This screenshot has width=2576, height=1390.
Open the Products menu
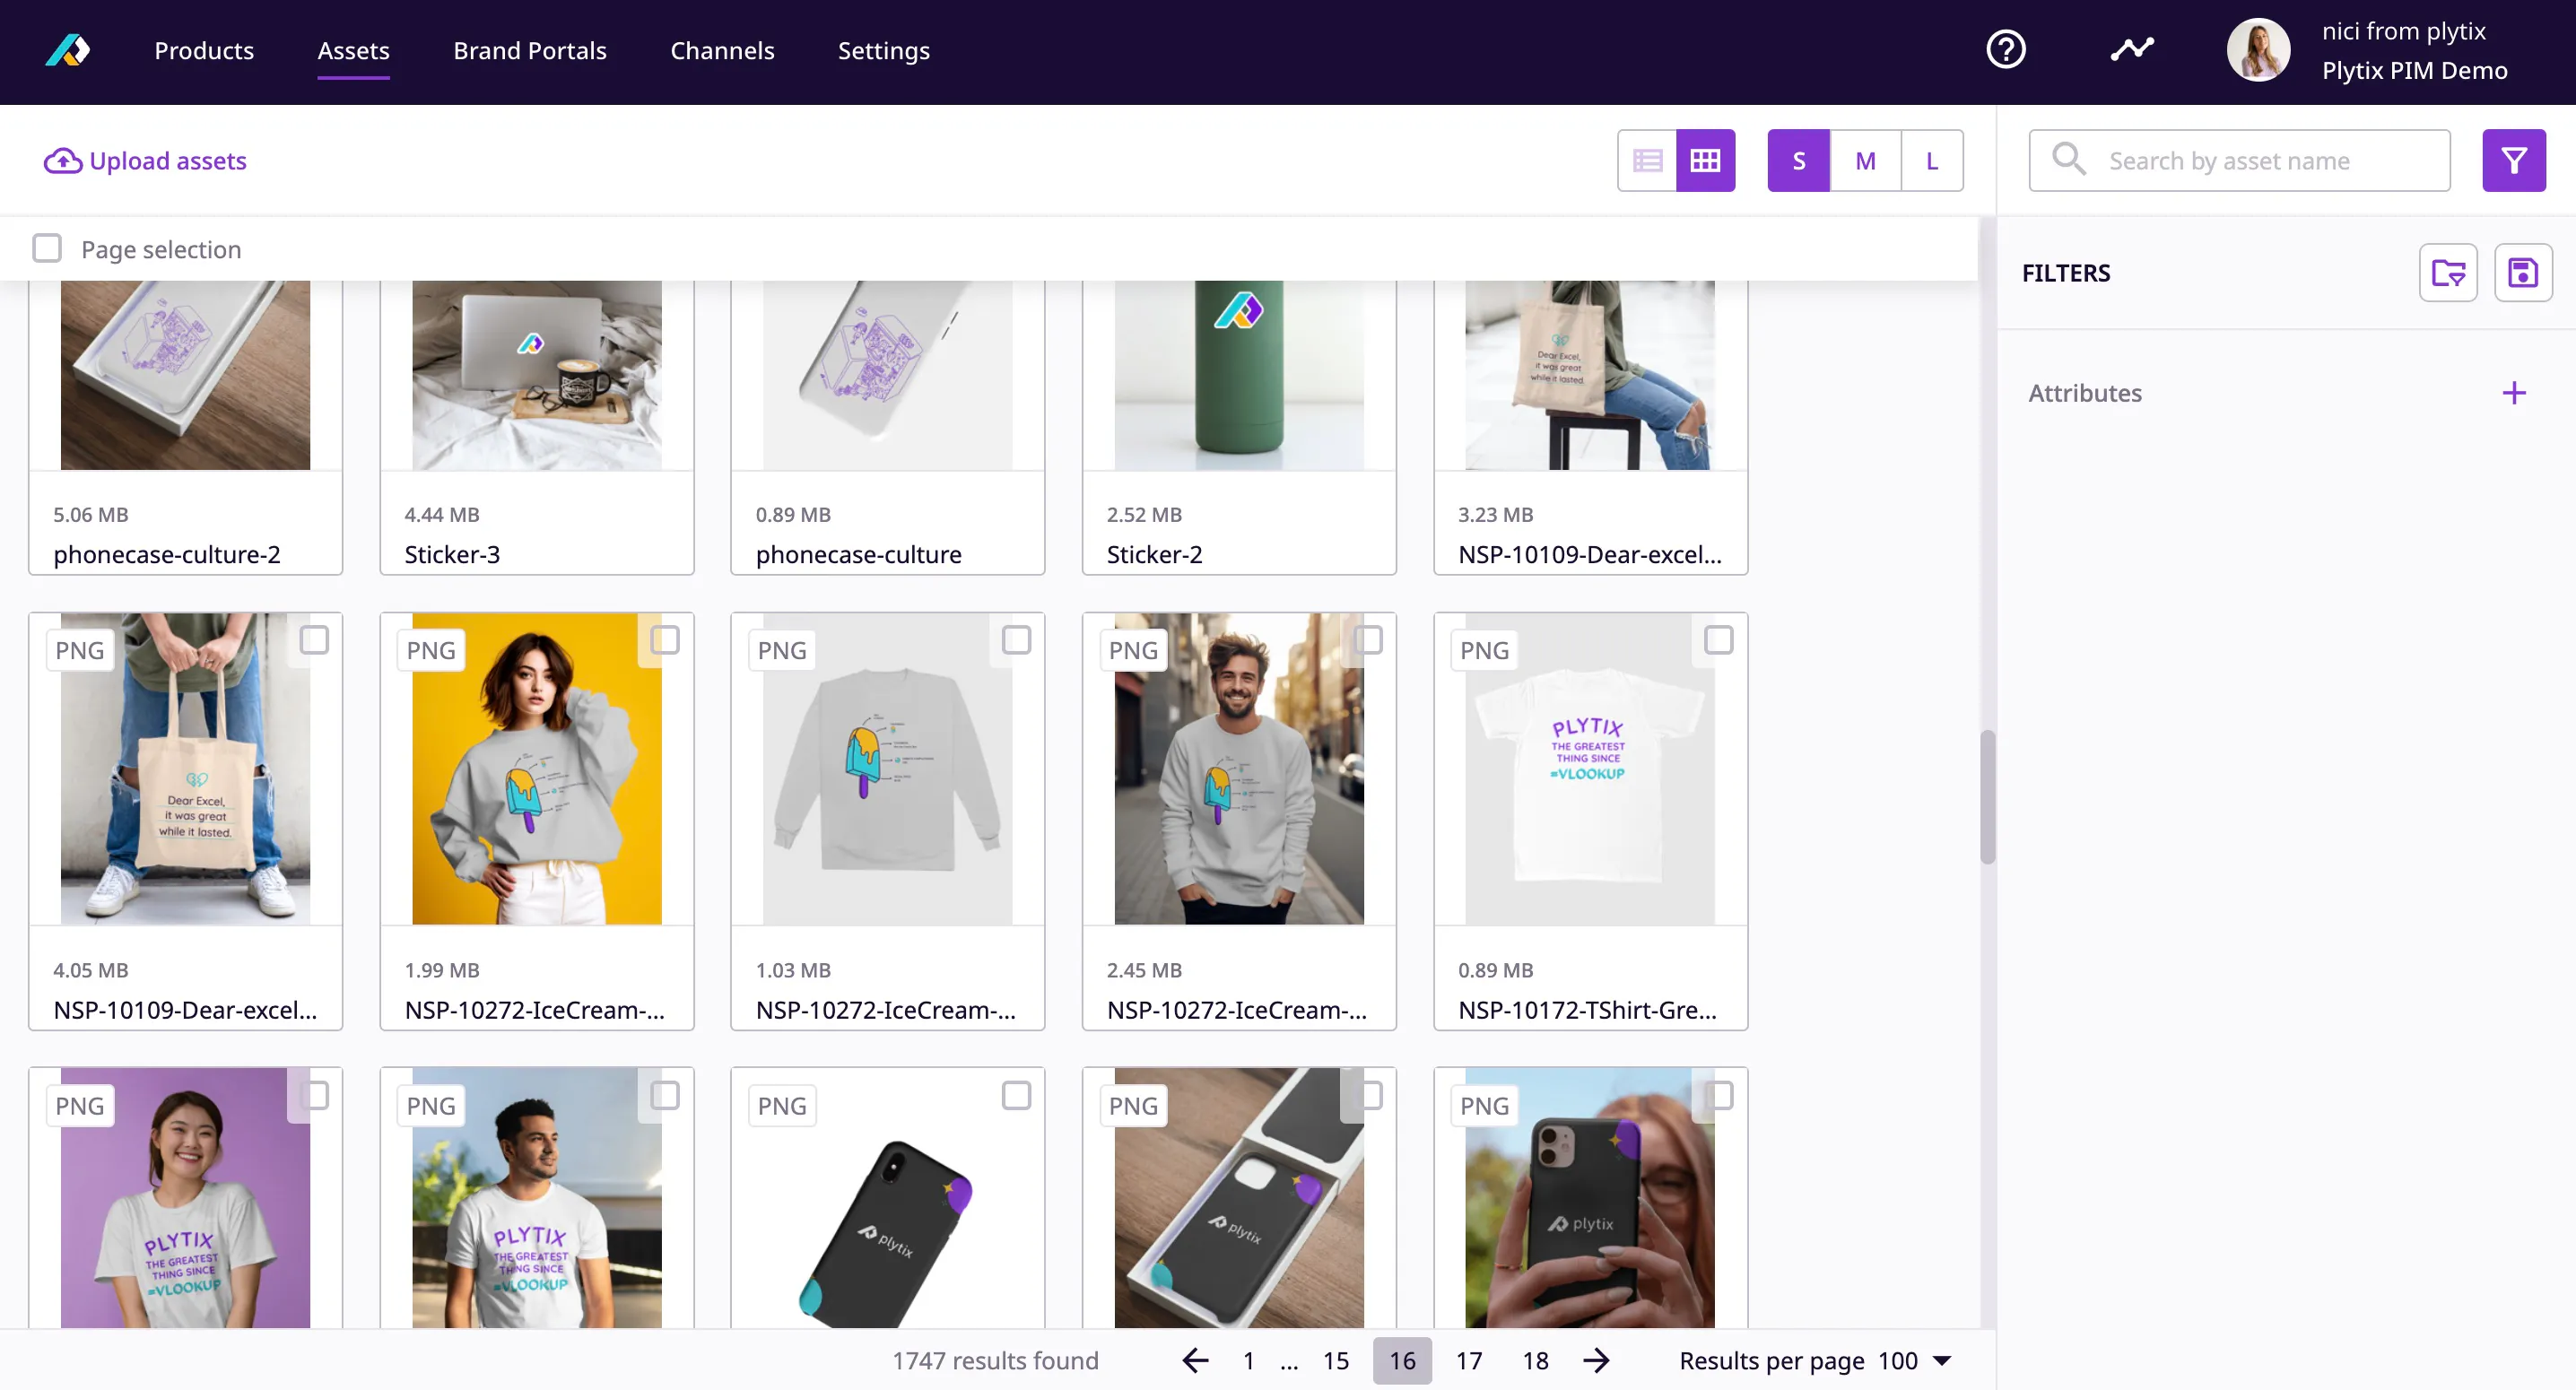coord(204,50)
